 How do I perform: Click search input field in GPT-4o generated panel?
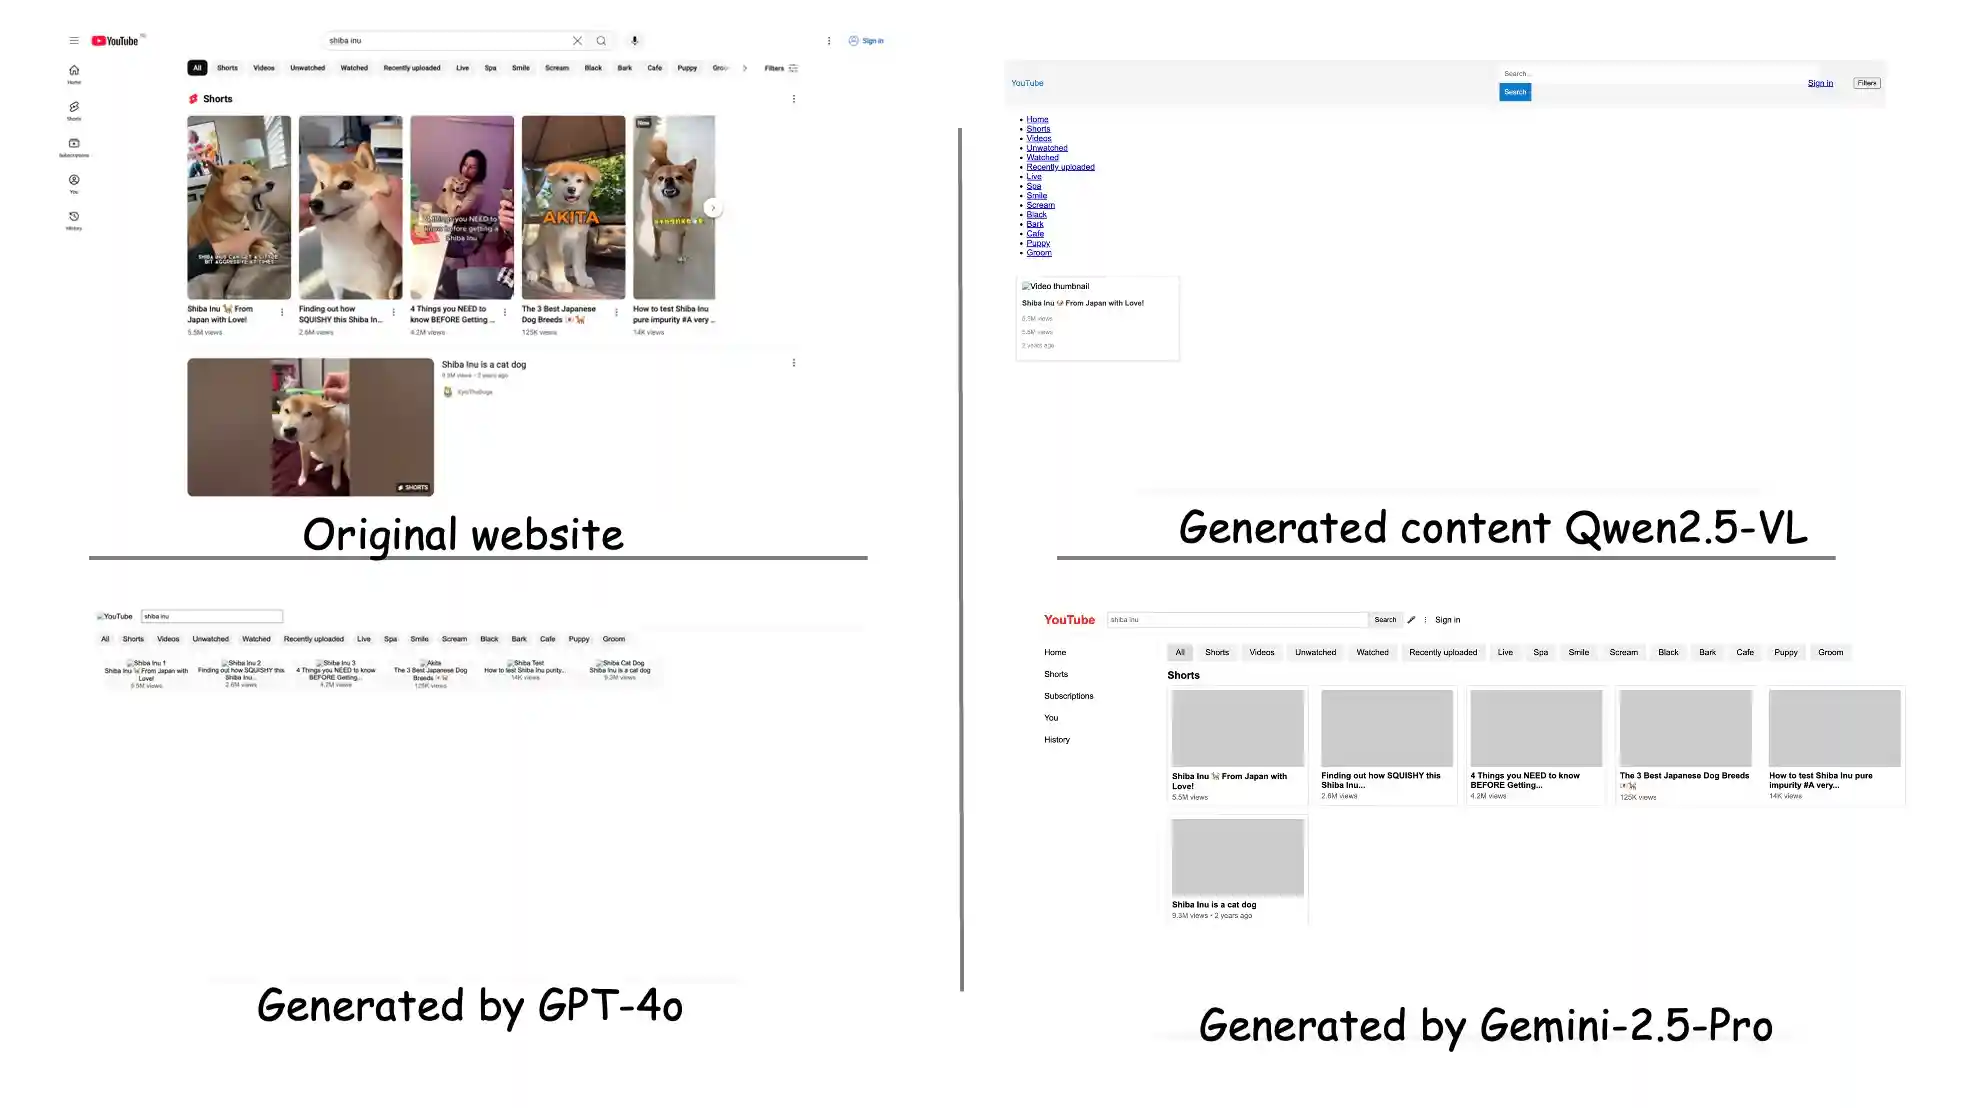[x=212, y=616]
